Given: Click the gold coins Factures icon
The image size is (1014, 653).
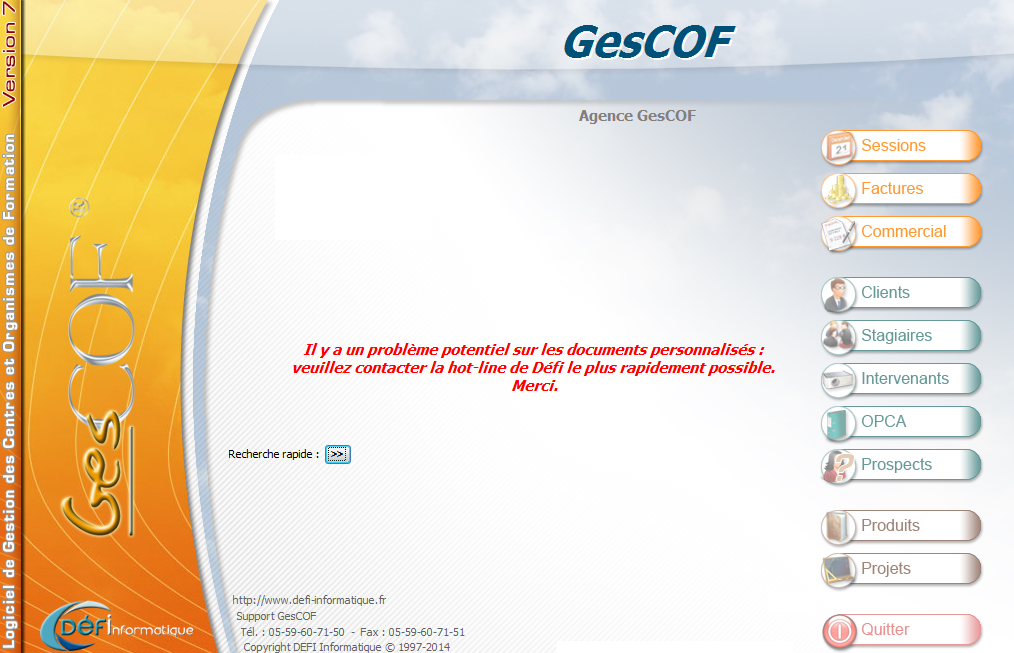Looking at the screenshot, I should 839,190.
